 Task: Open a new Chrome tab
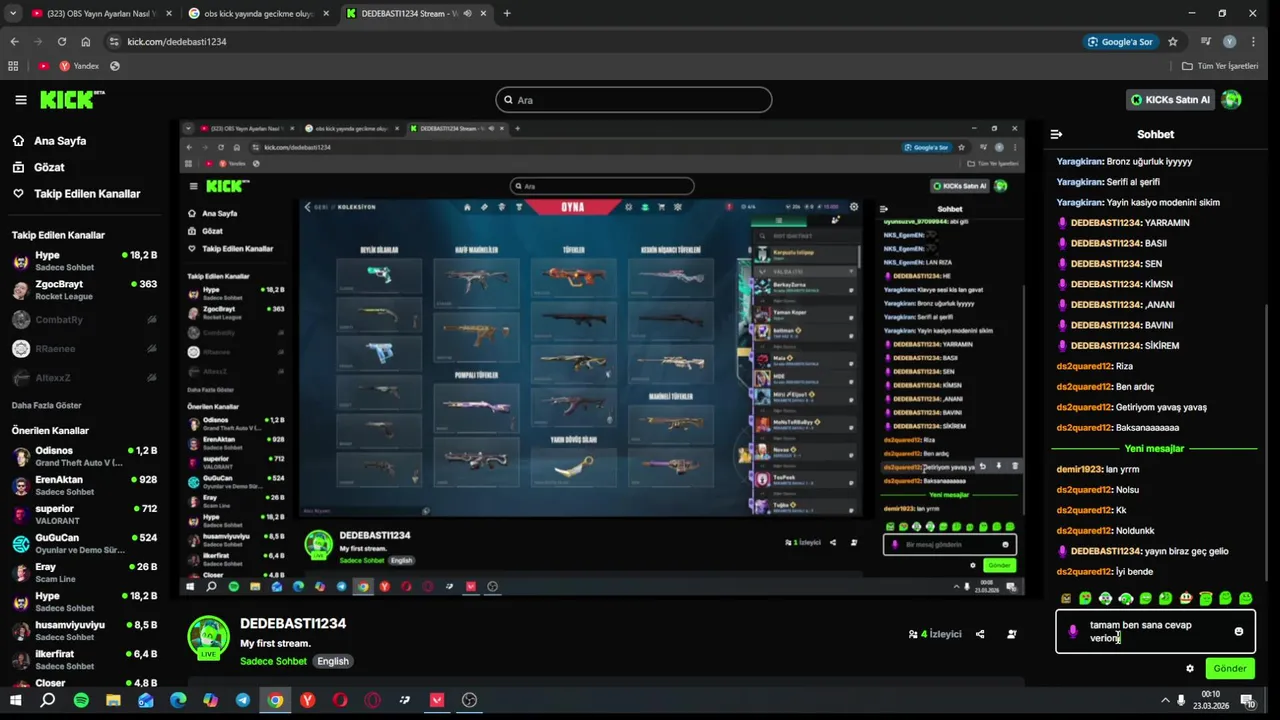pos(507,13)
